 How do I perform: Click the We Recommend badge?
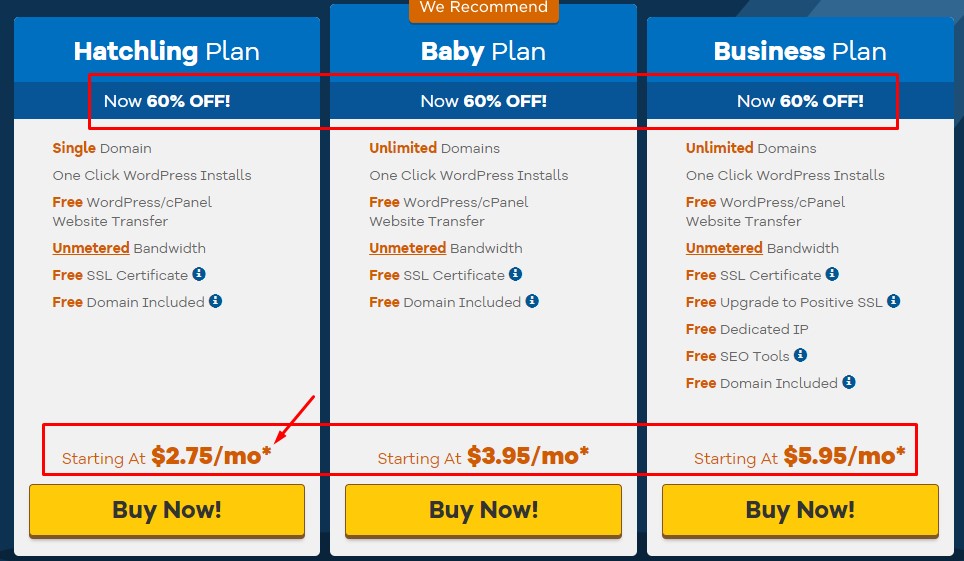(x=484, y=9)
